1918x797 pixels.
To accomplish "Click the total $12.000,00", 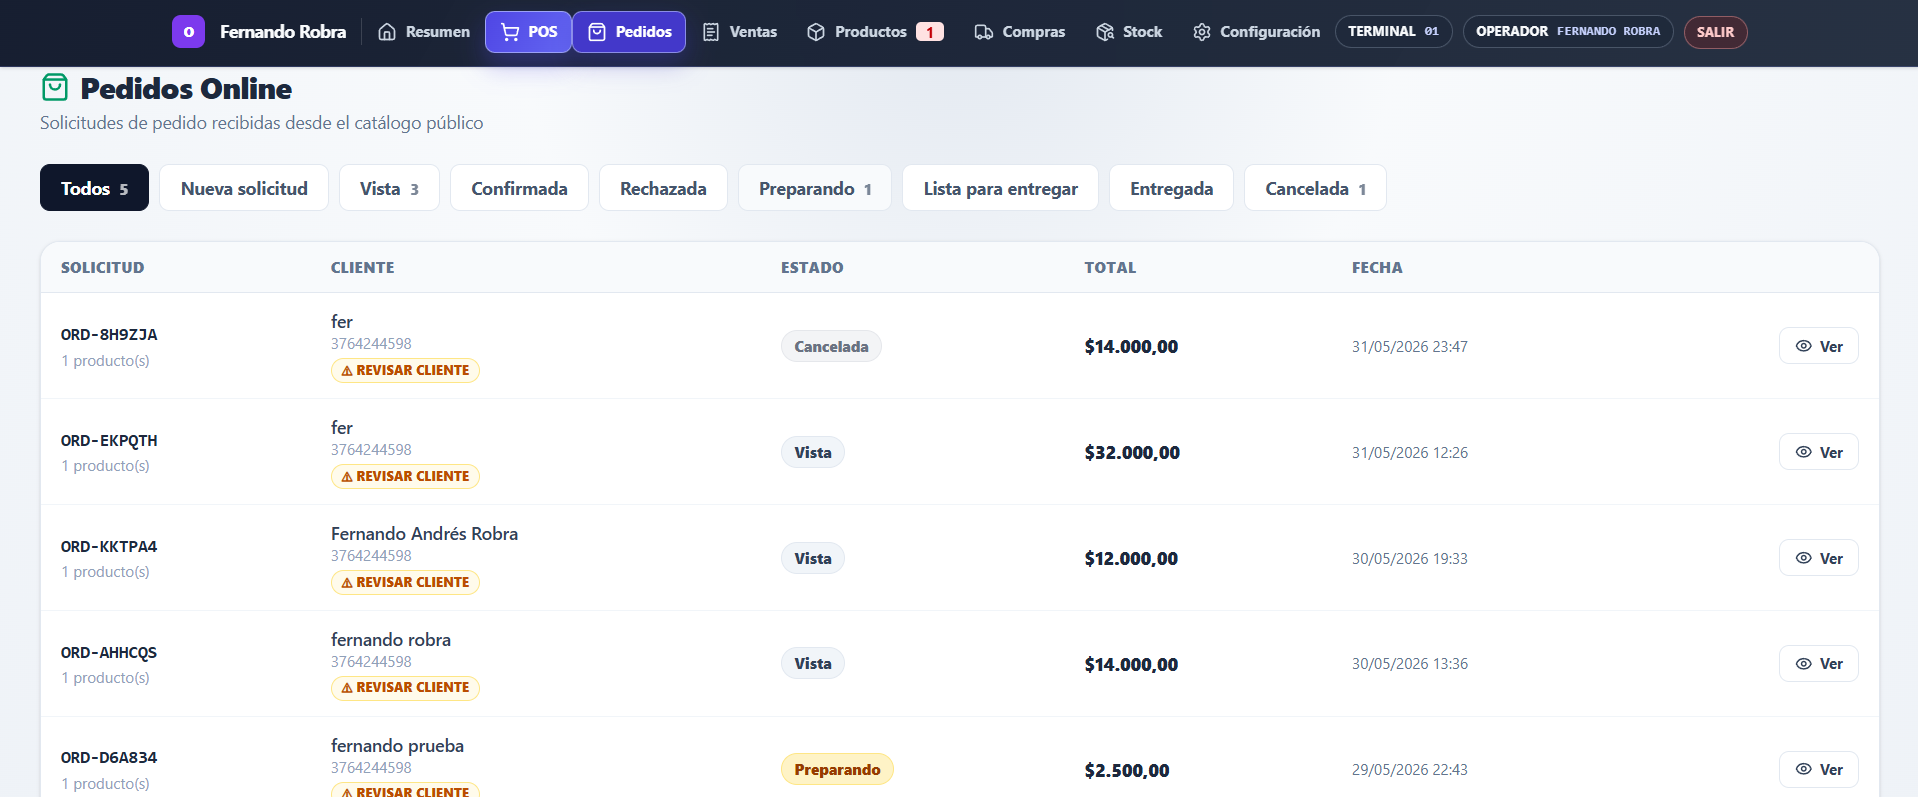I will tap(1131, 559).
